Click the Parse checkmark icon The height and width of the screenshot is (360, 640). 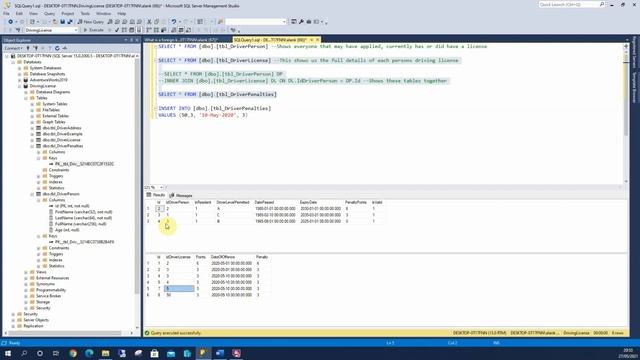pyautogui.click(x=117, y=30)
